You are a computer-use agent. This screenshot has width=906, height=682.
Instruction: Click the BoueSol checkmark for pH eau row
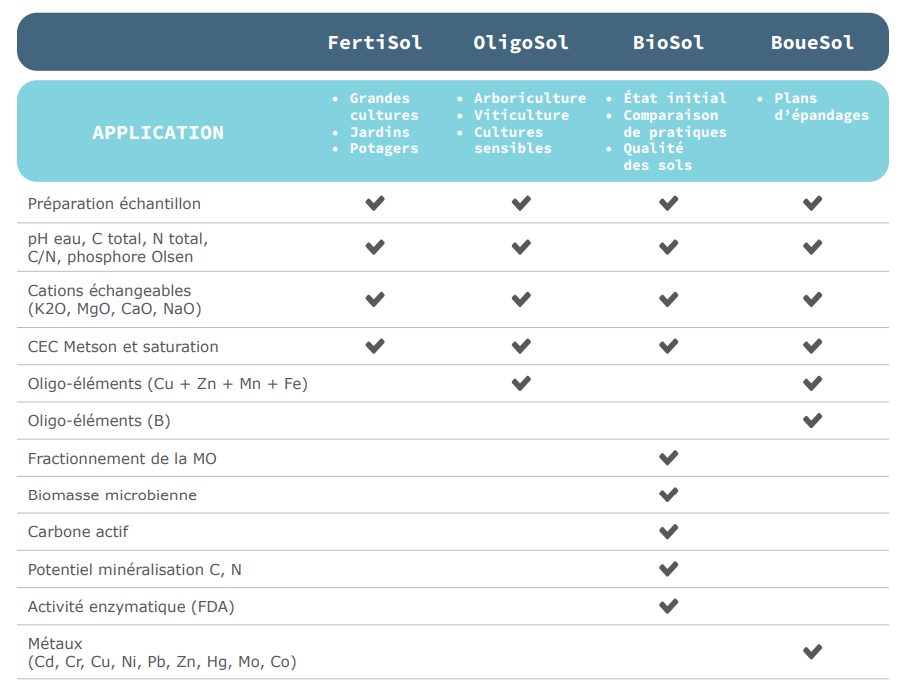tap(813, 247)
